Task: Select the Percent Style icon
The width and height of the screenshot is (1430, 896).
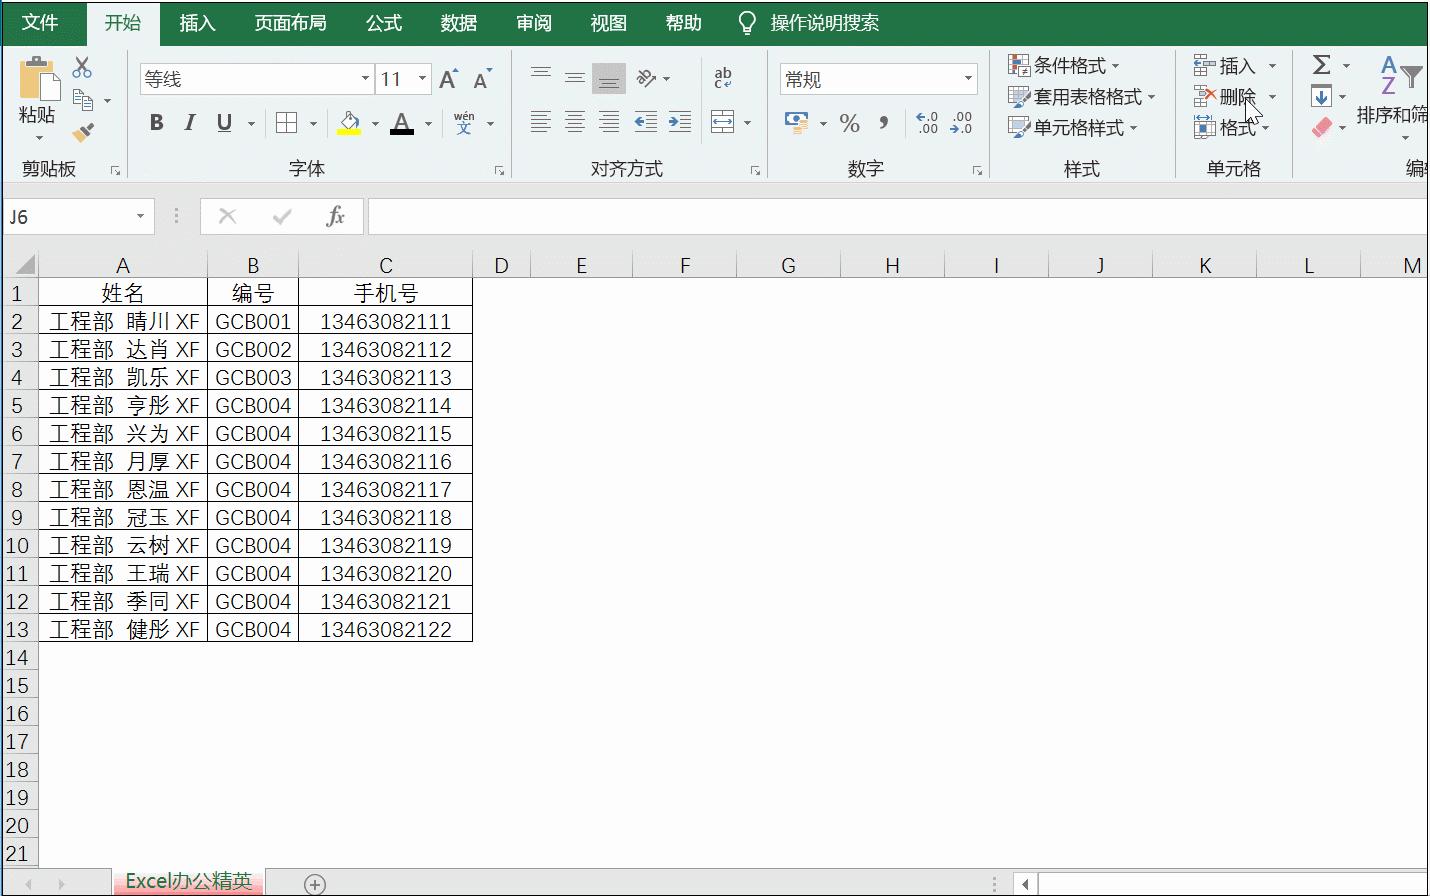Action: [850, 124]
